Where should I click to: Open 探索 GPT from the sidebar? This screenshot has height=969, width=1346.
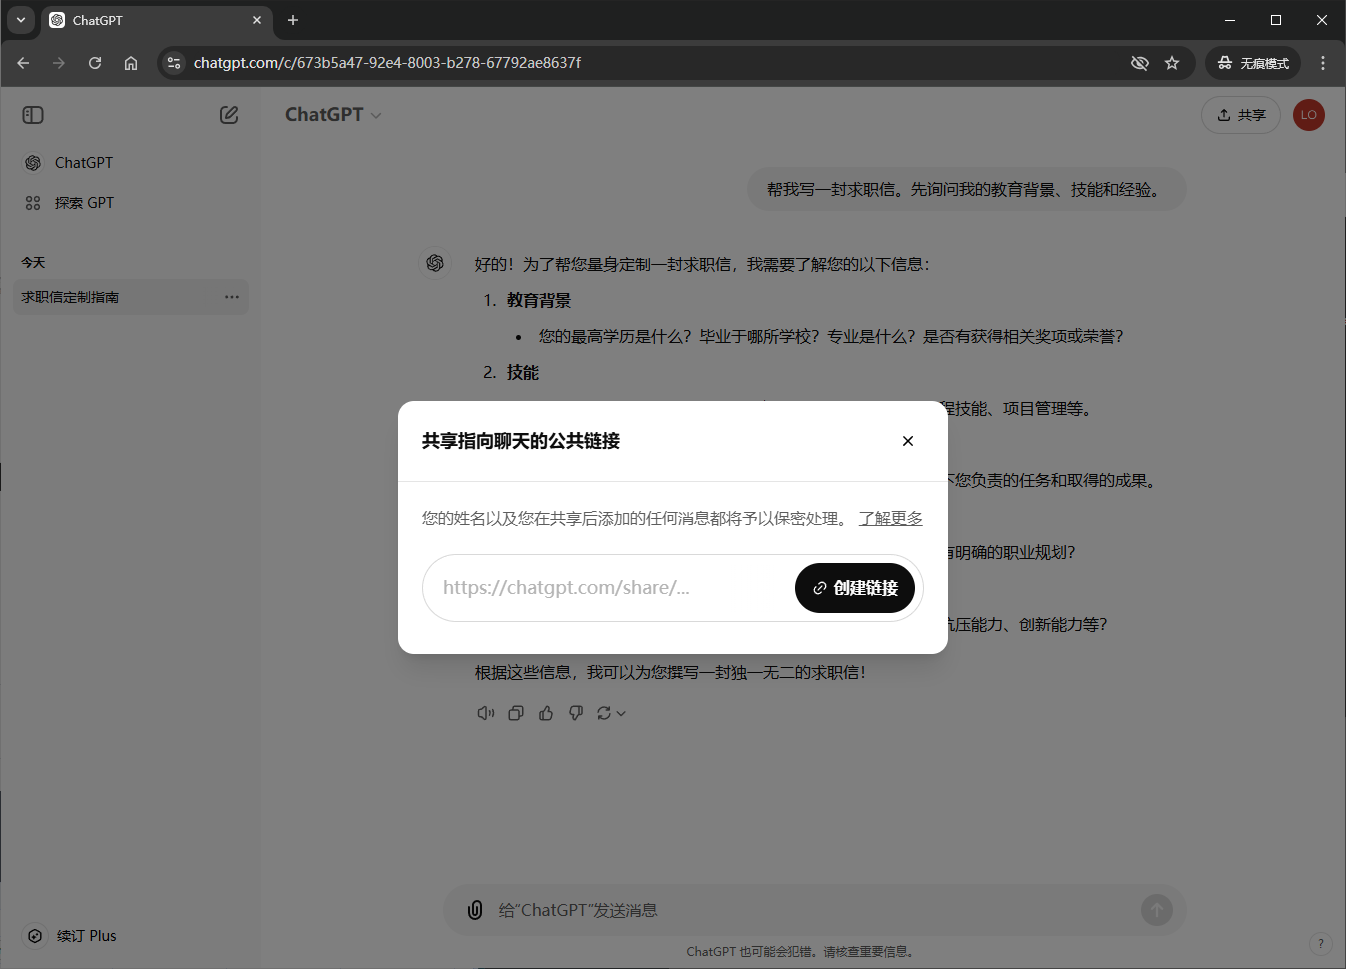pos(84,203)
